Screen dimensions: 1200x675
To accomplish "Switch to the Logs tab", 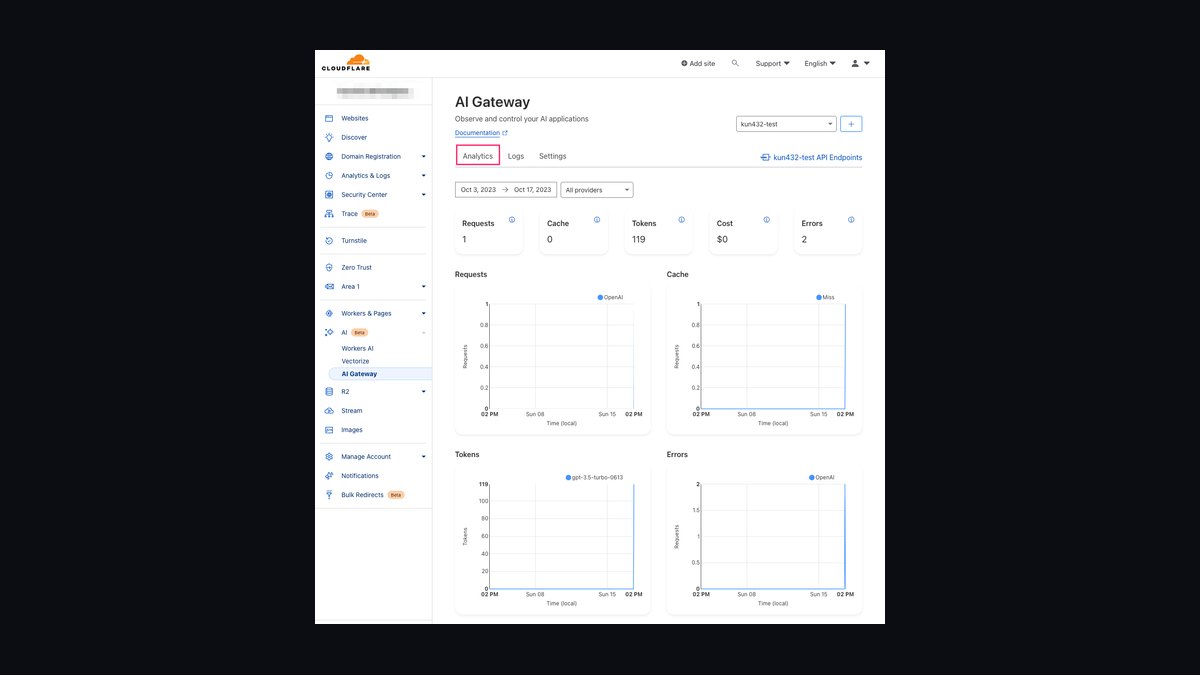I will [x=516, y=156].
